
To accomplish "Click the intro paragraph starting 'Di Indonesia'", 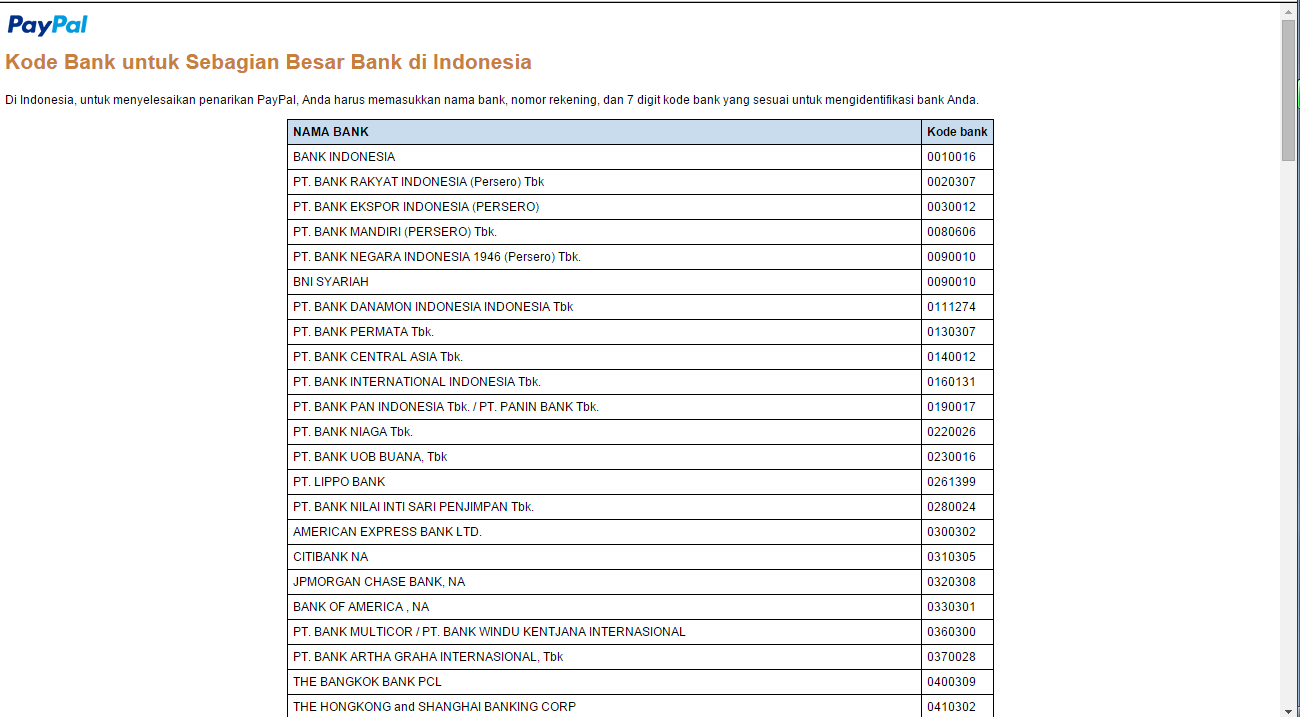I will coord(492,100).
